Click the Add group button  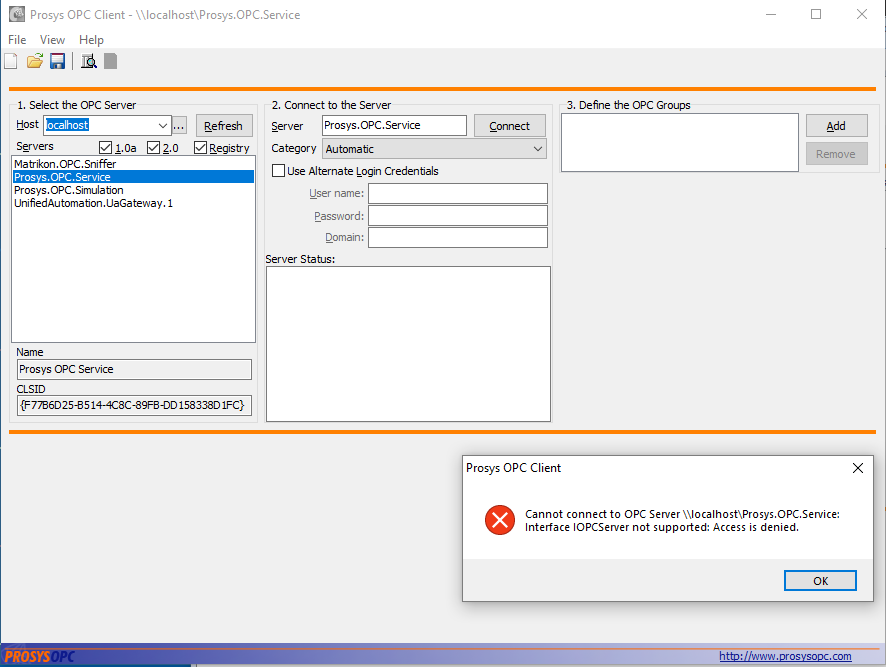click(x=836, y=125)
